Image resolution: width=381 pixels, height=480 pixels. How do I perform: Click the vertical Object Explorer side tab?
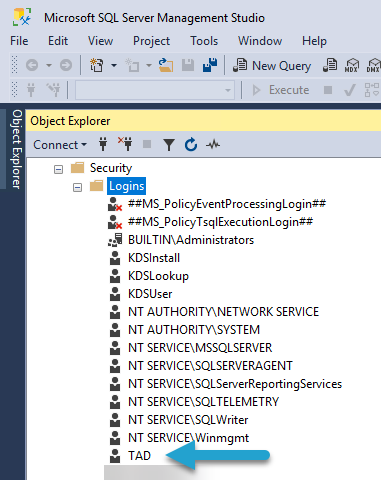click(17, 149)
